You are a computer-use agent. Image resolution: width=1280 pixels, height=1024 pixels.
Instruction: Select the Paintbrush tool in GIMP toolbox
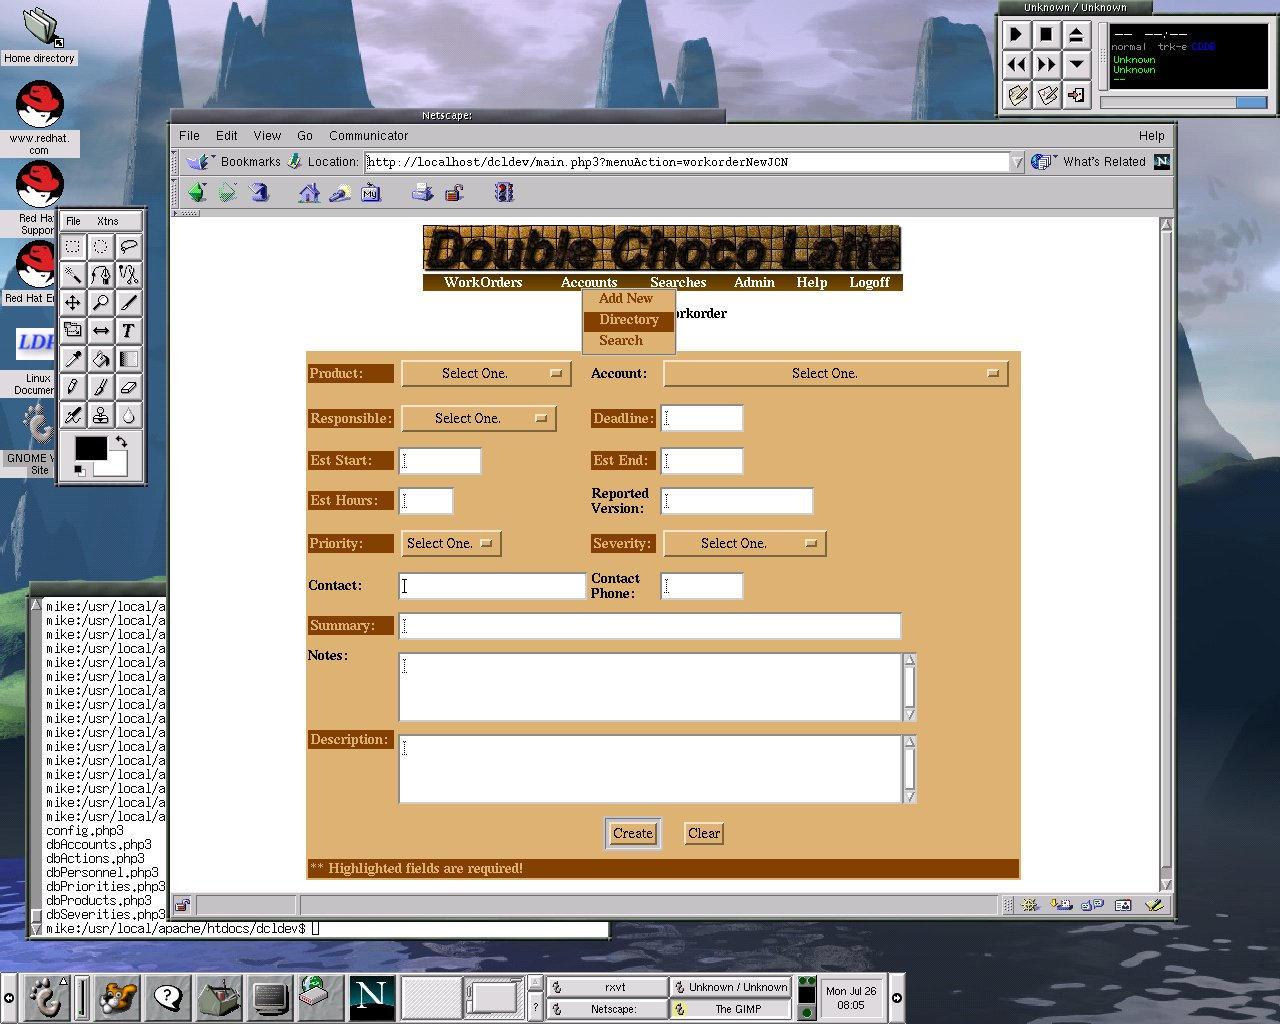tap(101, 386)
